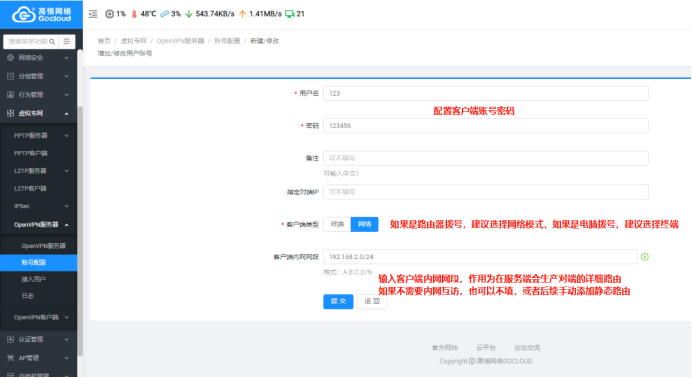Collapse sidebar with top fold icon
692x378 pixels.
(x=93, y=14)
